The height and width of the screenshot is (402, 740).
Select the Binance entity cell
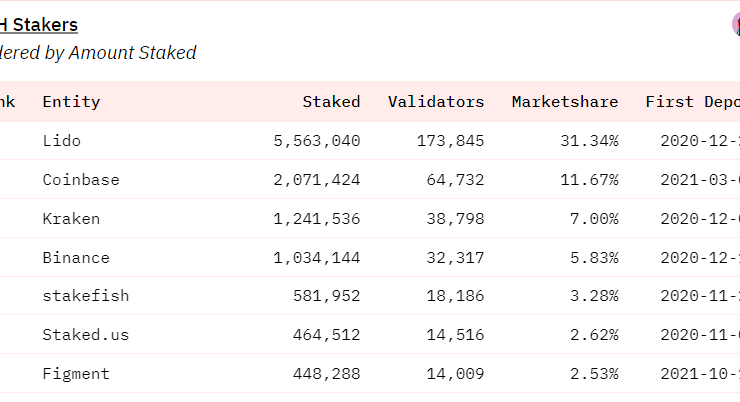pos(76,258)
